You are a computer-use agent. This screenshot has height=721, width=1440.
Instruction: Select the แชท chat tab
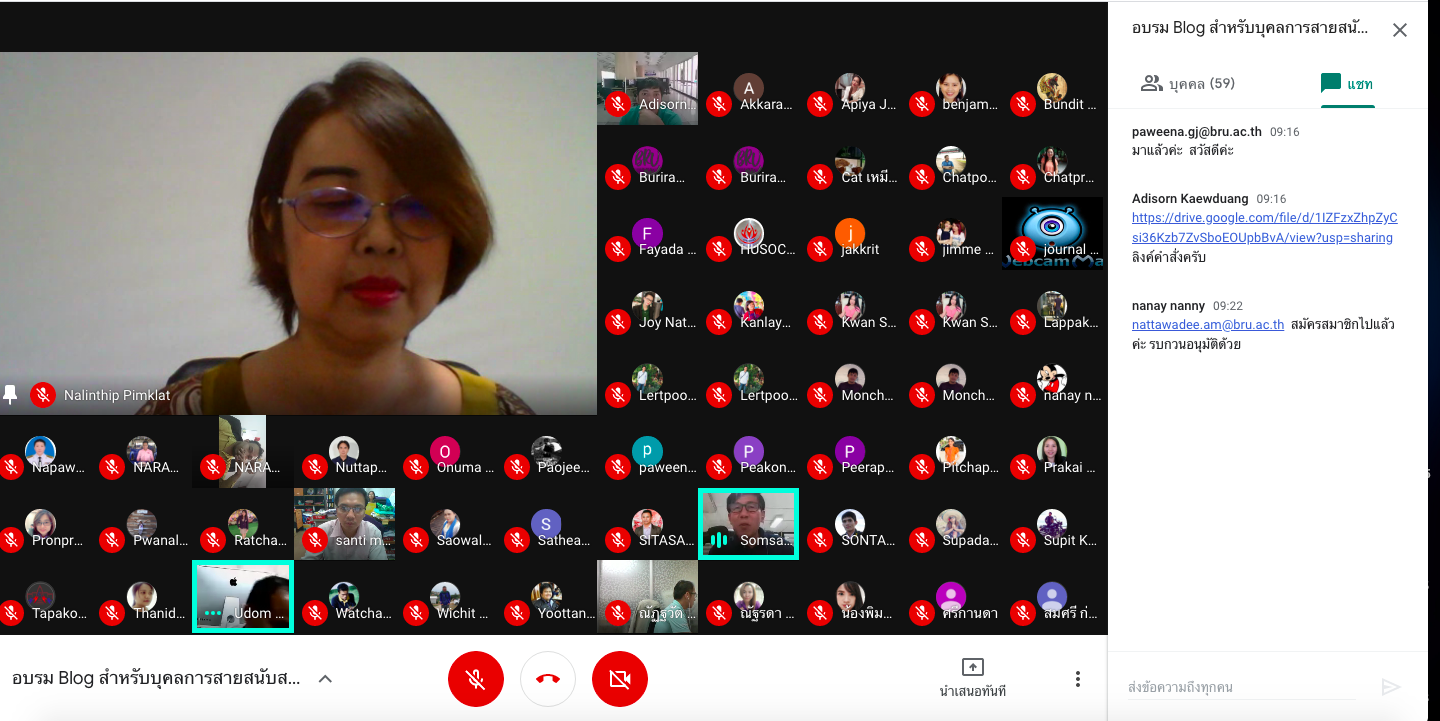(1347, 83)
